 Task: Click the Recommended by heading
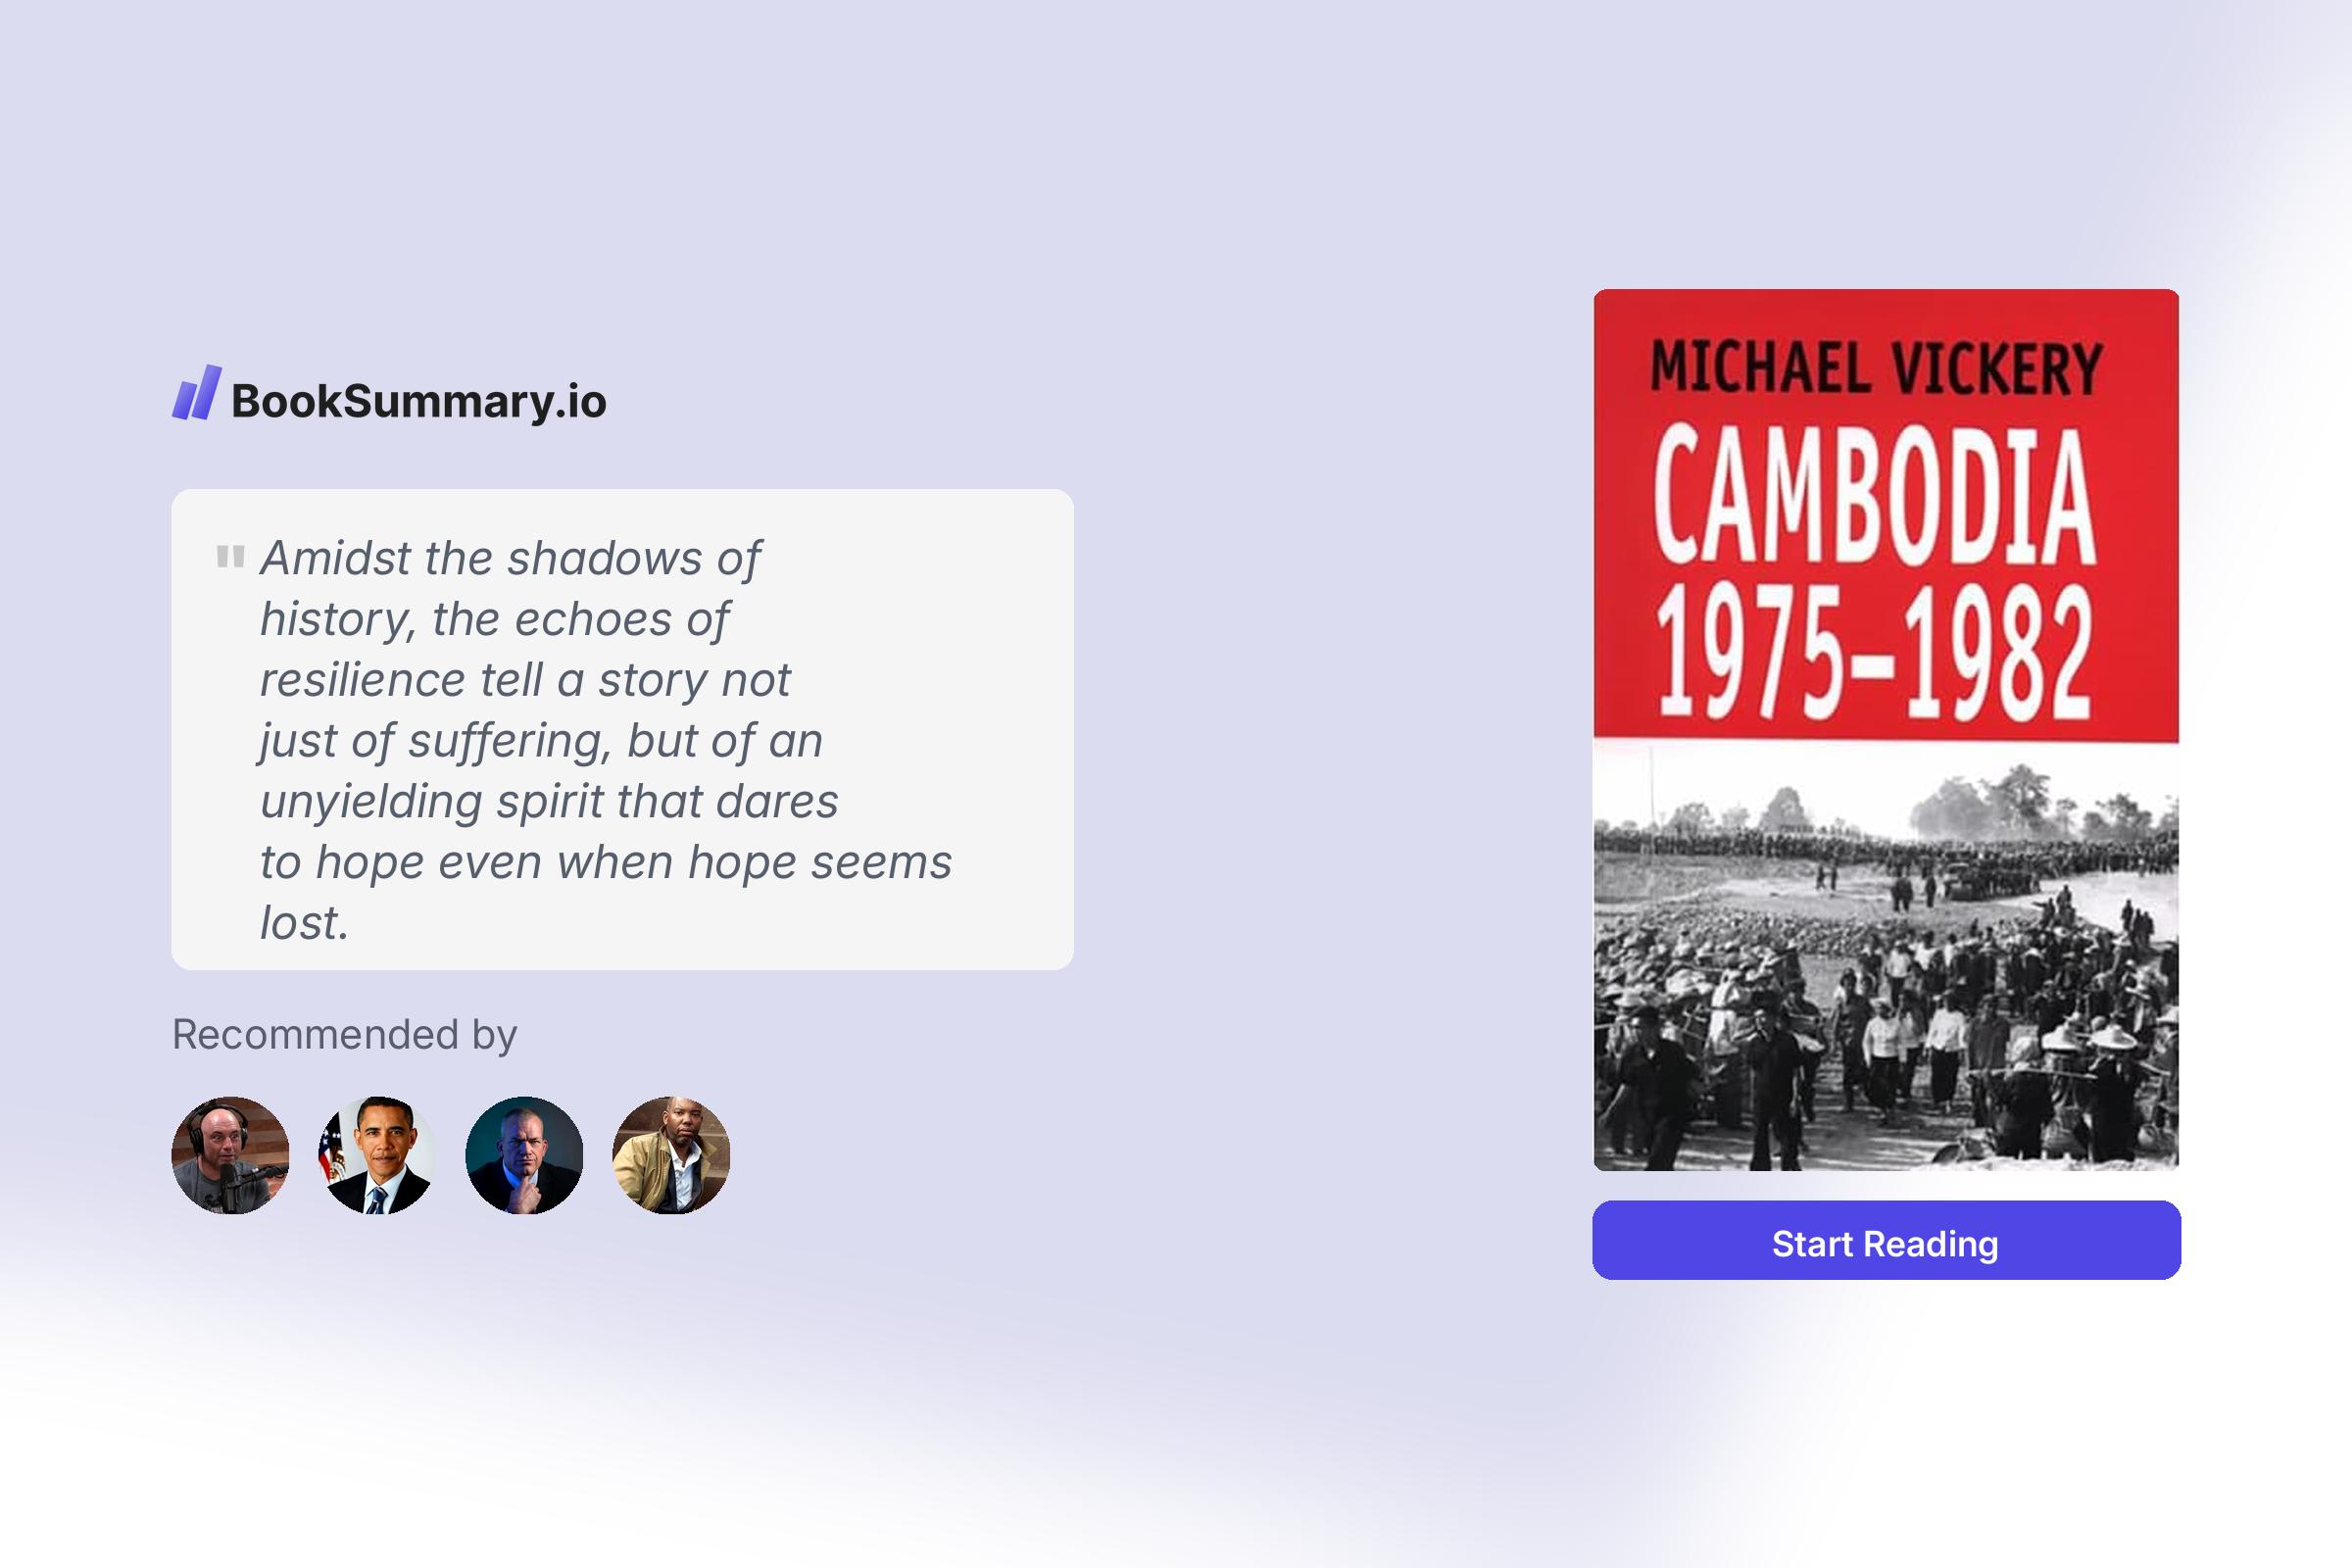pyautogui.click(x=344, y=1036)
